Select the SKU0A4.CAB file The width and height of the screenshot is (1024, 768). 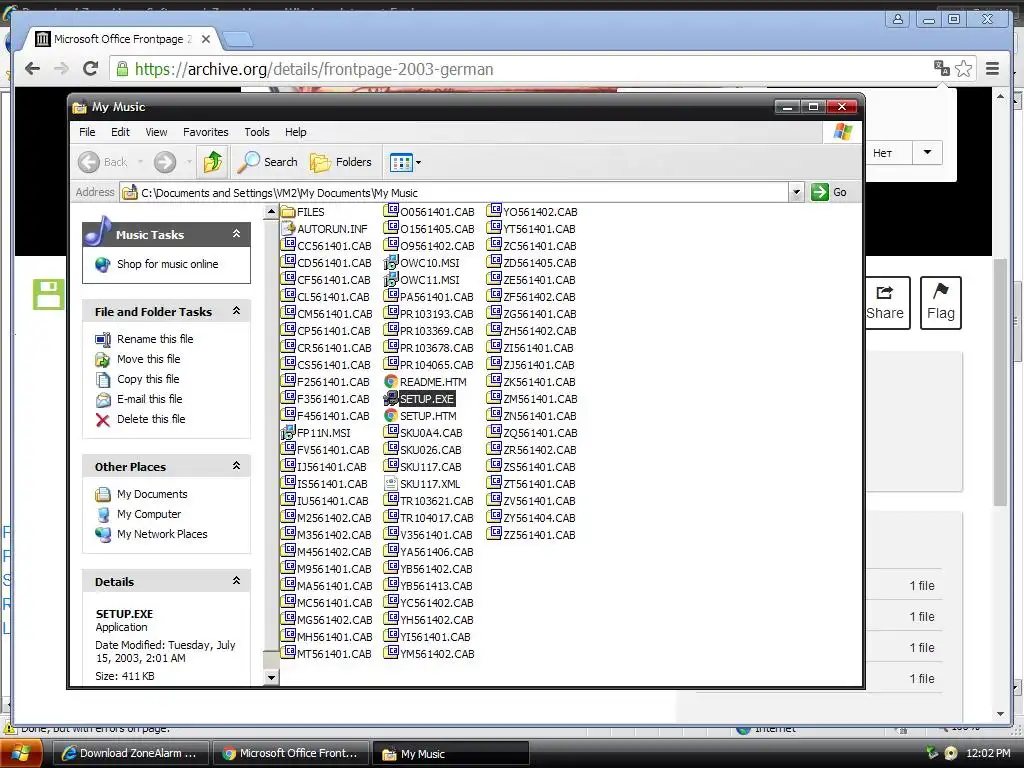[423, 433]
